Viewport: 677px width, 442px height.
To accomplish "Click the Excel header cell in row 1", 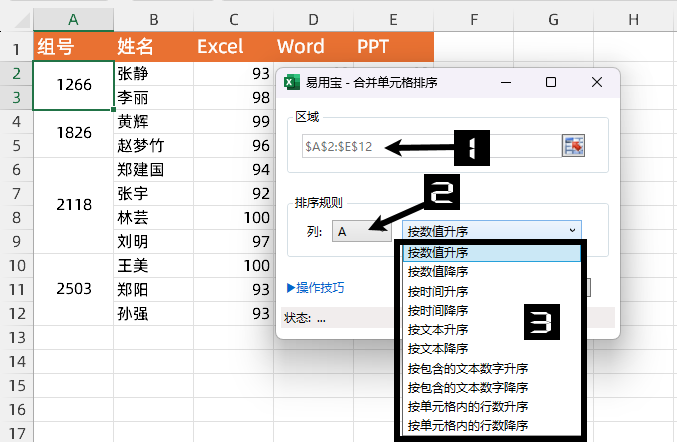I will (x=234, y=47).
